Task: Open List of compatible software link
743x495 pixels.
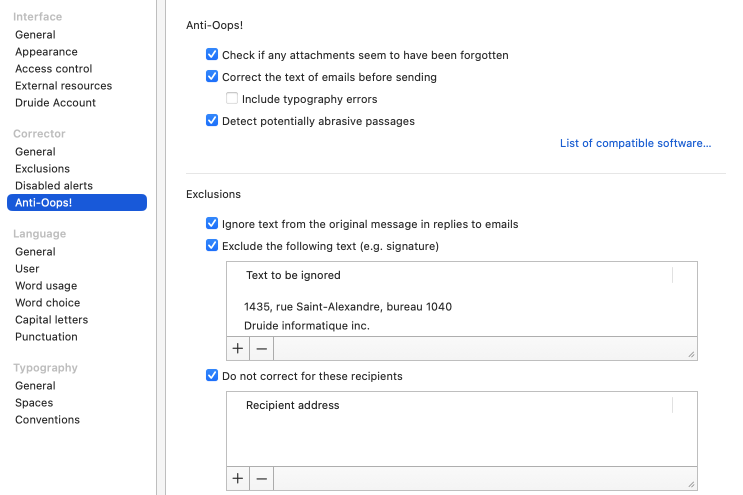Action: click(635, 144)
